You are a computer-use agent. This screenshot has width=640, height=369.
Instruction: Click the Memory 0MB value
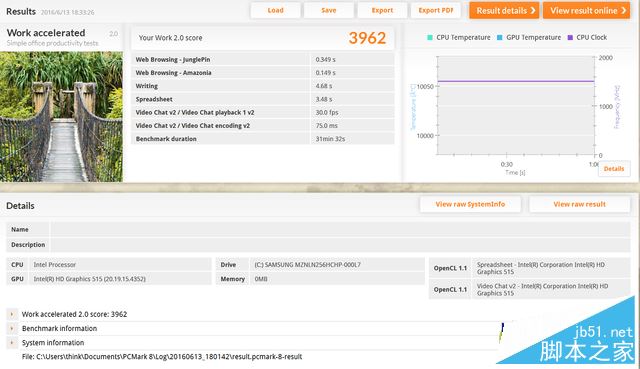coord(261,279)
